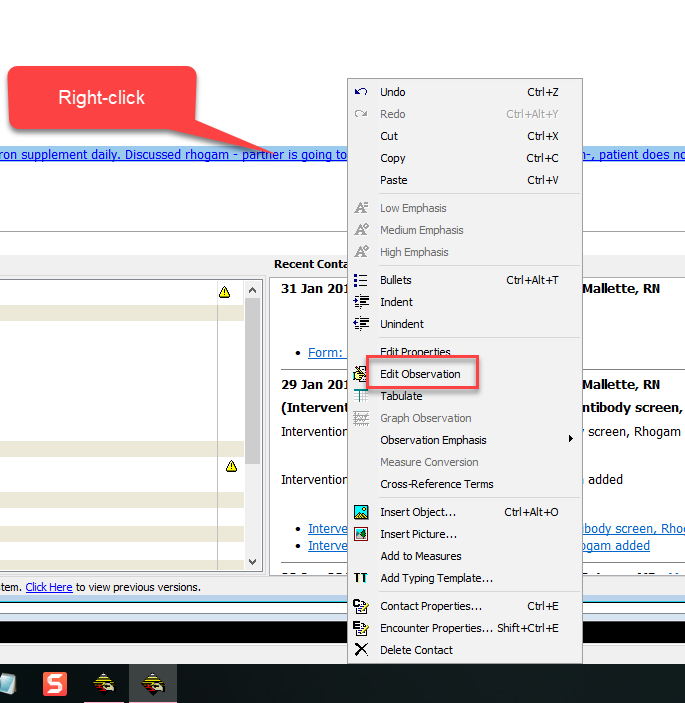Click the Add Typing Template TT icon
Image resolution: width=685 pixels, height=703 pixels.
(361, 578)
